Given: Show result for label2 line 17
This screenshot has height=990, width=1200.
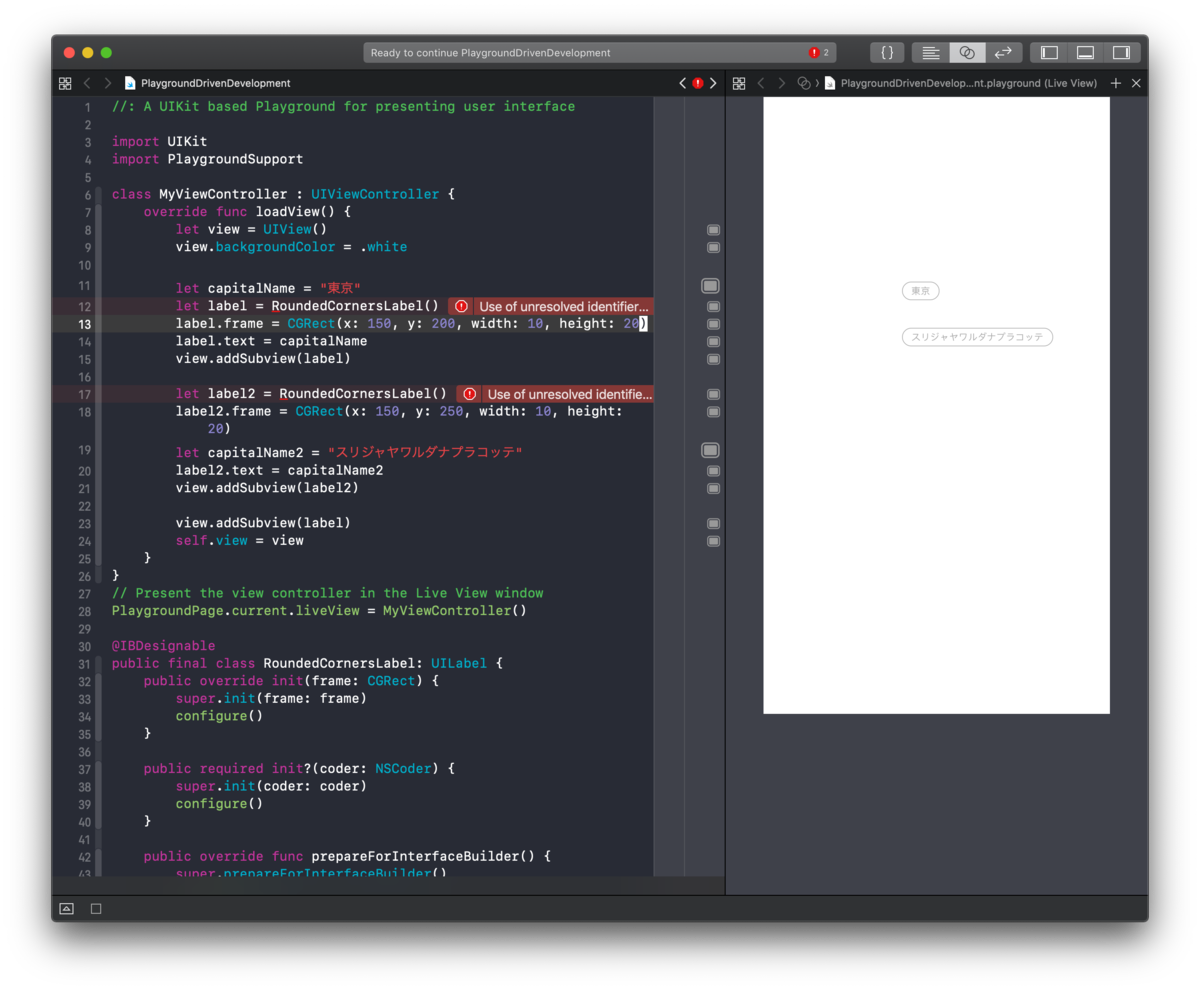Looking at the screenshot, I should pyautogui.click(x=714, y=394).
